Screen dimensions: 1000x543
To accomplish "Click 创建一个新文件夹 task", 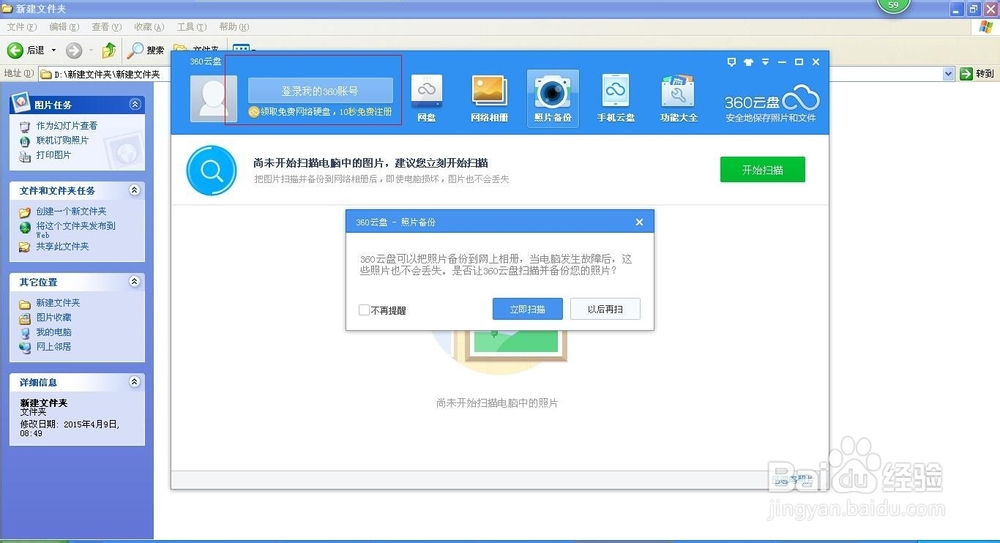I will (71, 211).
